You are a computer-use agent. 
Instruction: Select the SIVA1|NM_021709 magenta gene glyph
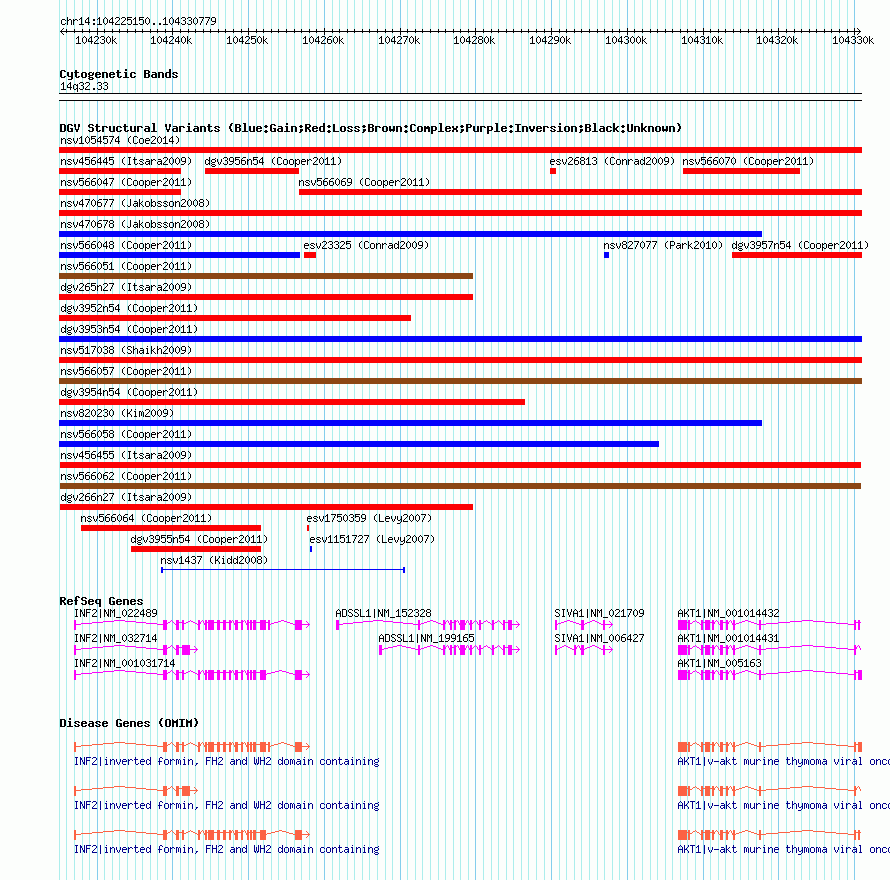coord(583,625)
